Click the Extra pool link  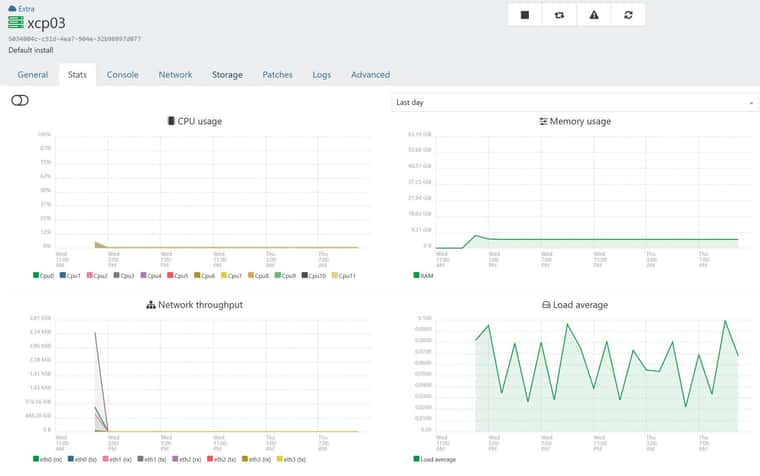click(26, 9)
